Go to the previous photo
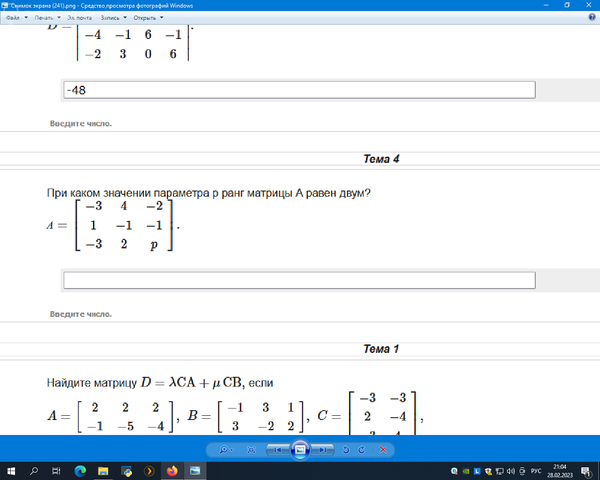Screen dimensions: 600x480 279,450
